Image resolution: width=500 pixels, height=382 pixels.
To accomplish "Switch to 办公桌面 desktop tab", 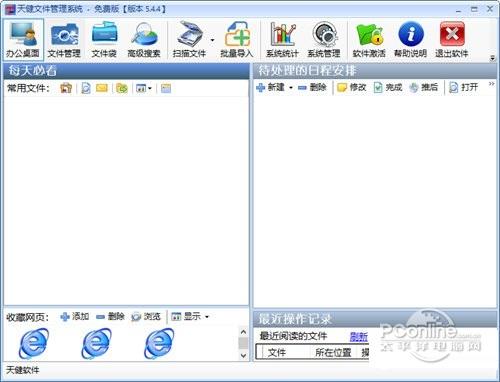I will click(23, 39).
